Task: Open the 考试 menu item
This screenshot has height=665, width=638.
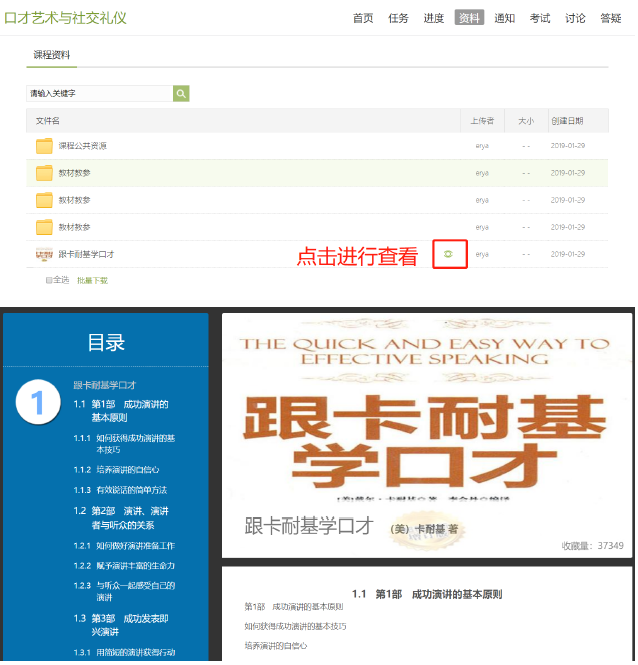Action: (x=540, y=18)
